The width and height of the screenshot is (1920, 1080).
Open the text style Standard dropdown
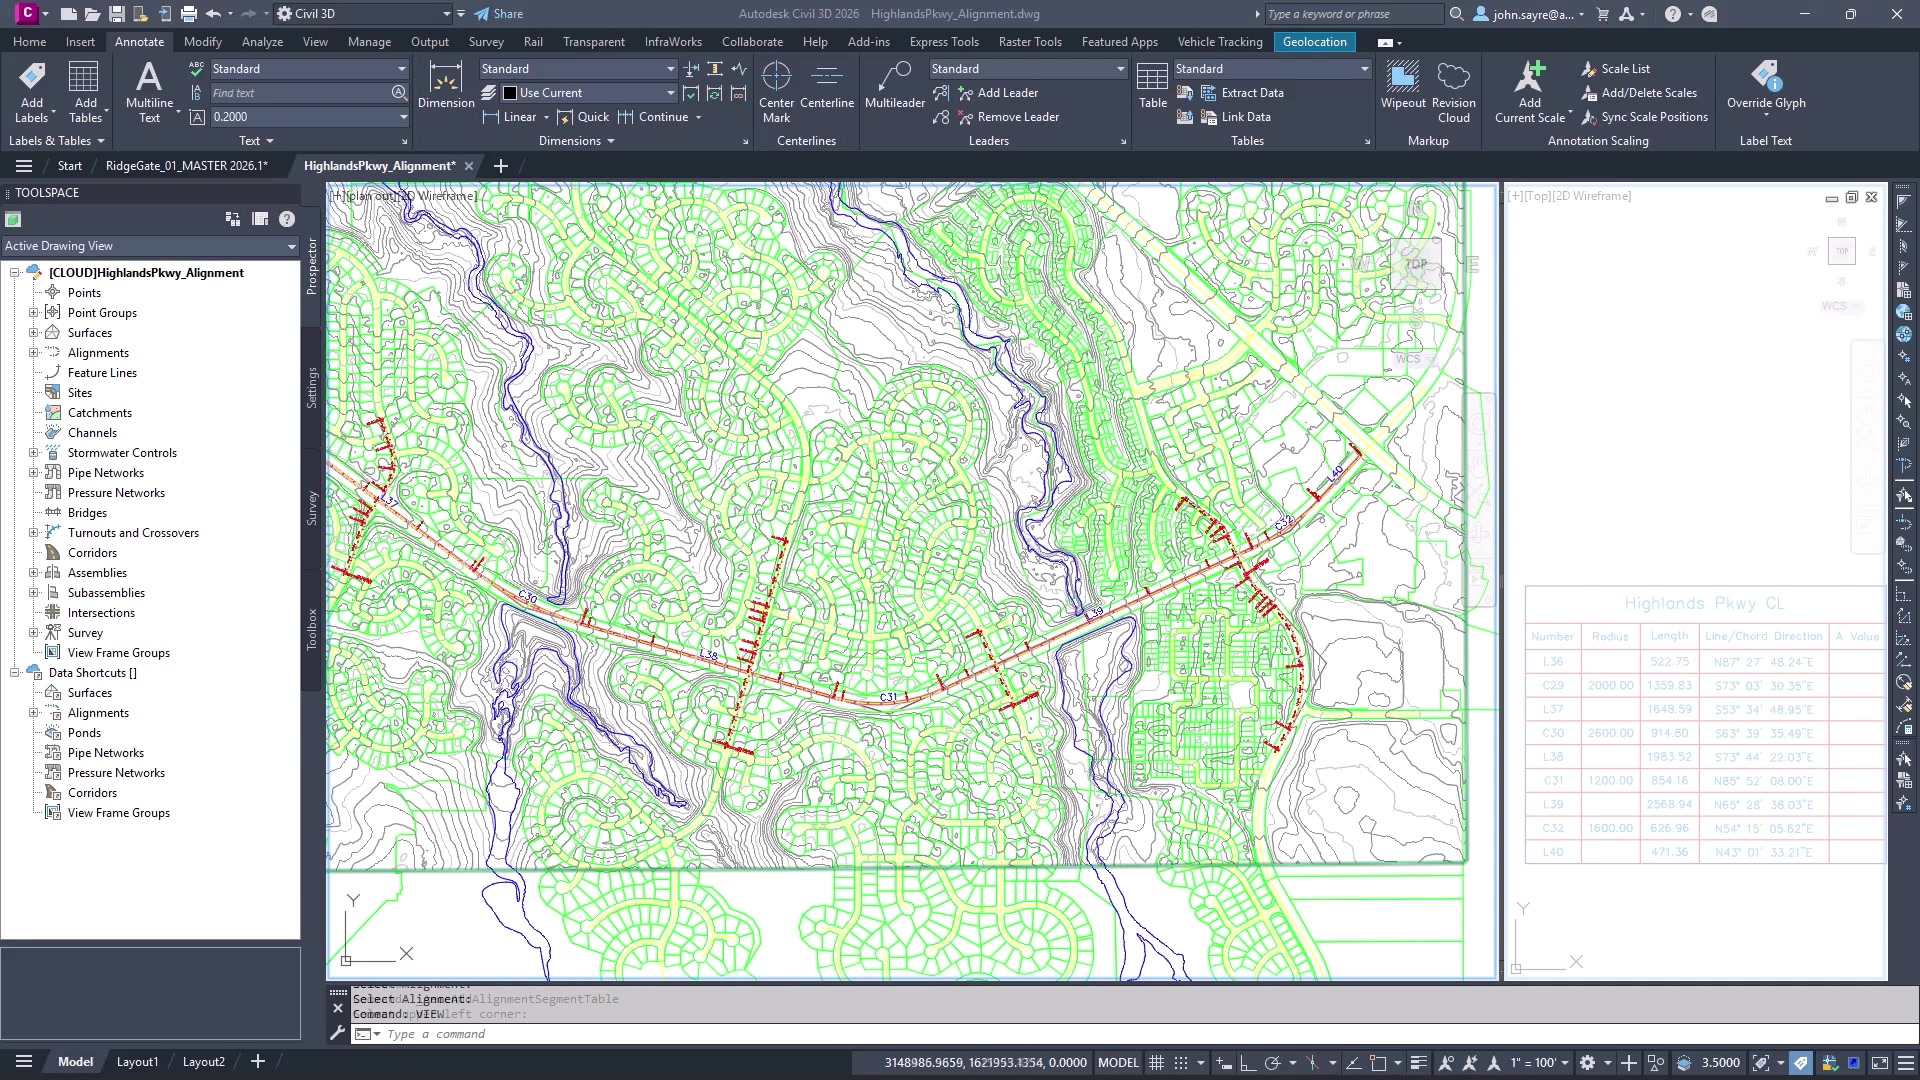(309, 69)
